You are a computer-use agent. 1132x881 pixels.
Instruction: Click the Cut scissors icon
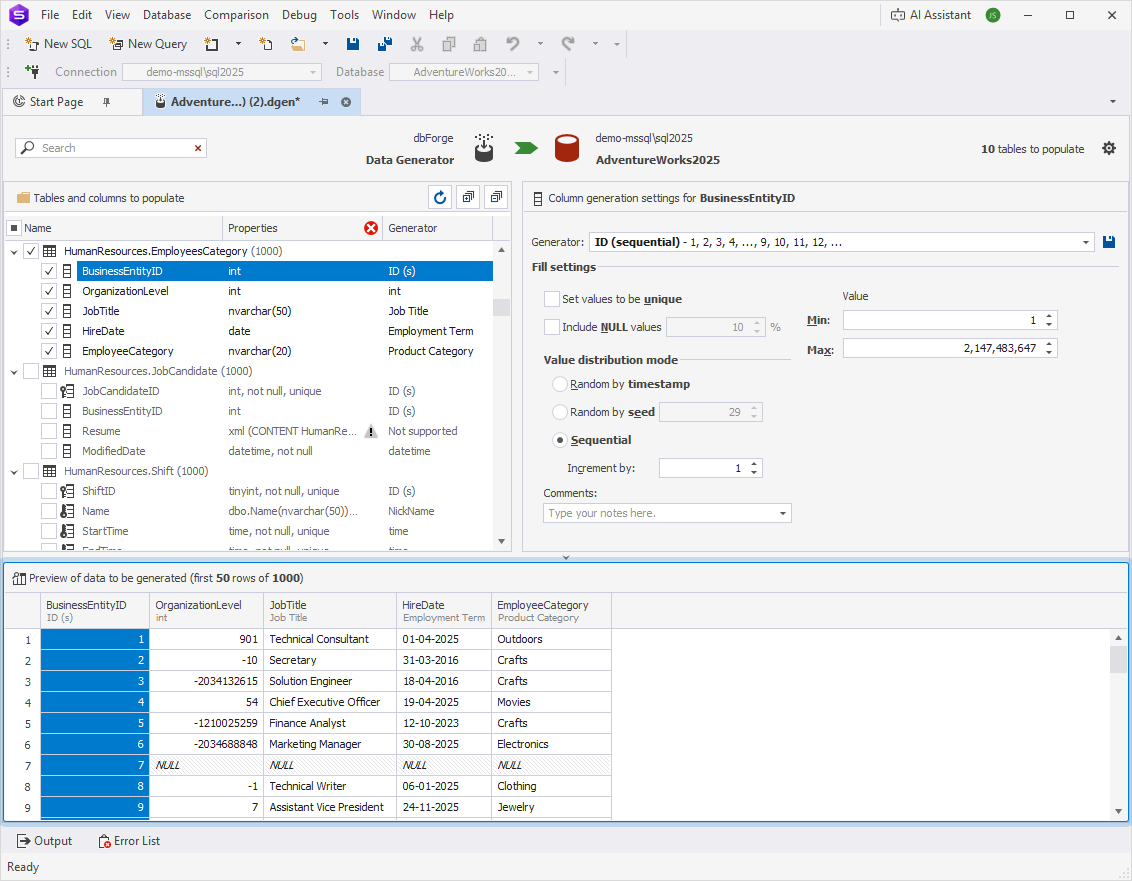coord(417,44)
